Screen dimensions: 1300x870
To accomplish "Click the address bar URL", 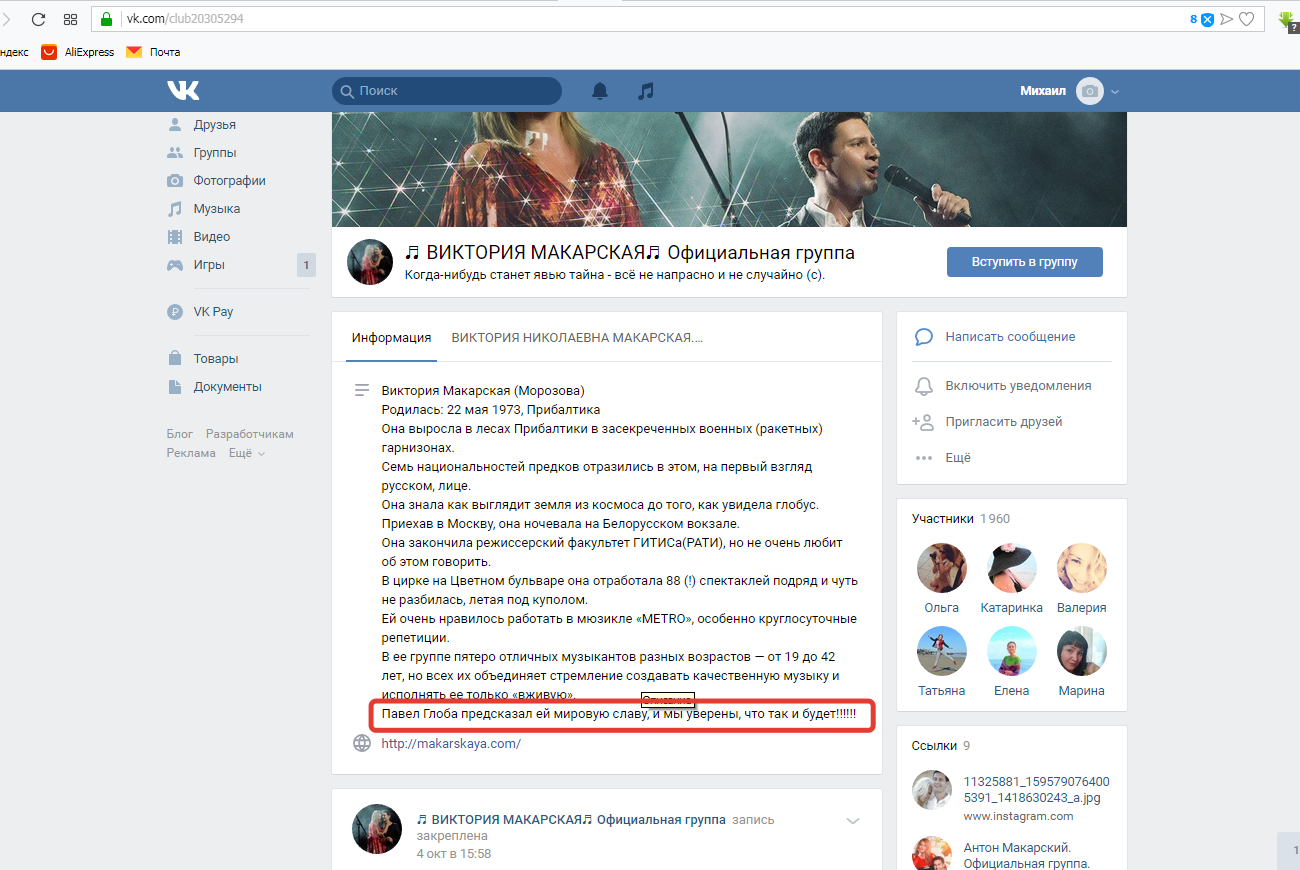I will (185, 19).
